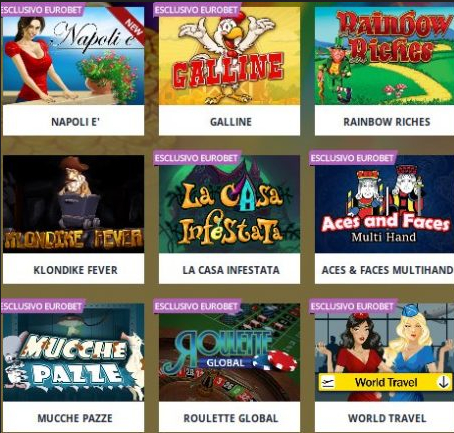Open the World Travel game image
454x433 pixels.
[x=384, y=352]
